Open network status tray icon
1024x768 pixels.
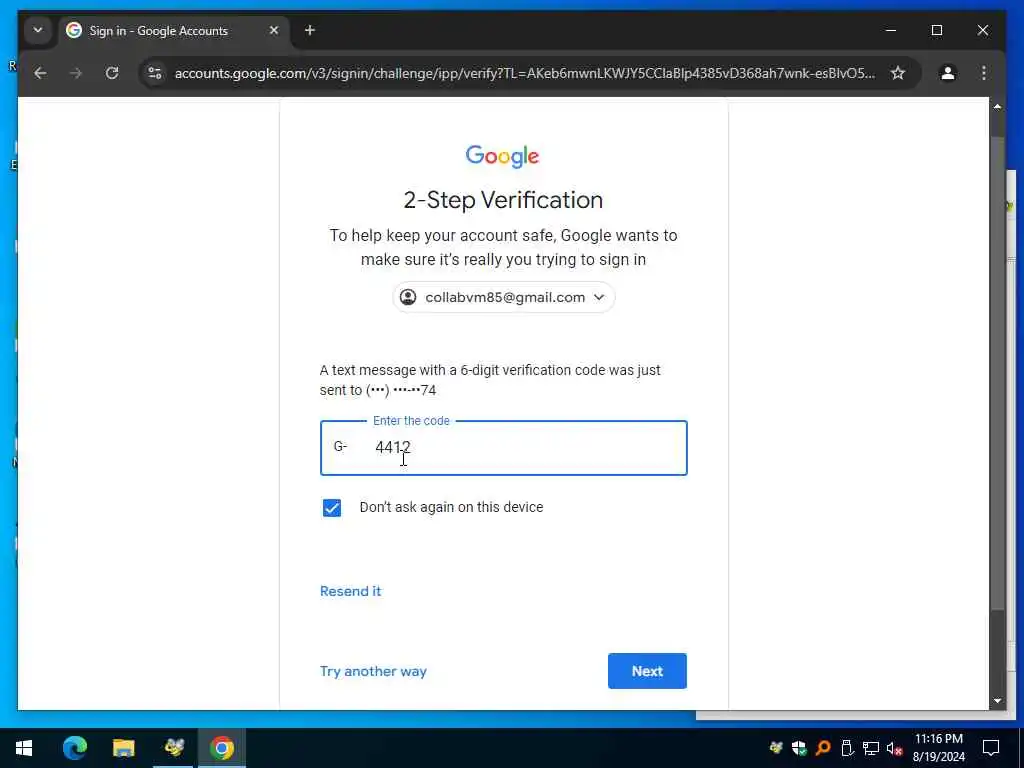[x=871, y=748]
